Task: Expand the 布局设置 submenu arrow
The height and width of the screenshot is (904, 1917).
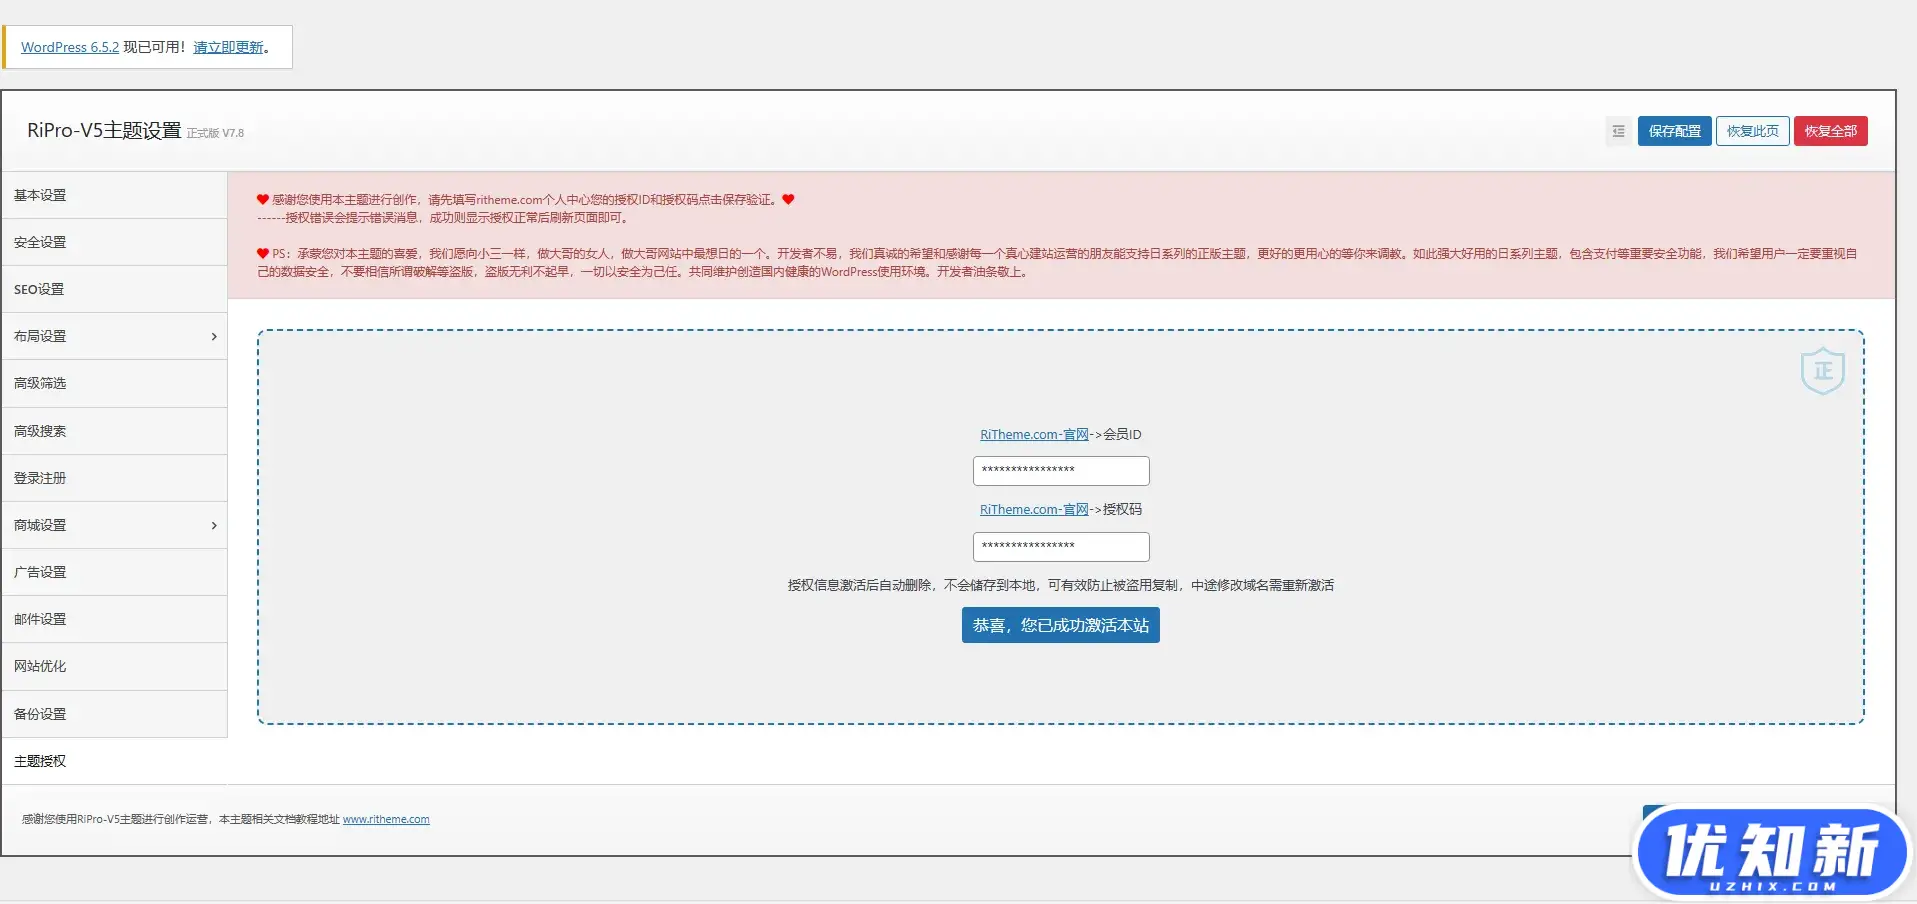Action: 214,337
